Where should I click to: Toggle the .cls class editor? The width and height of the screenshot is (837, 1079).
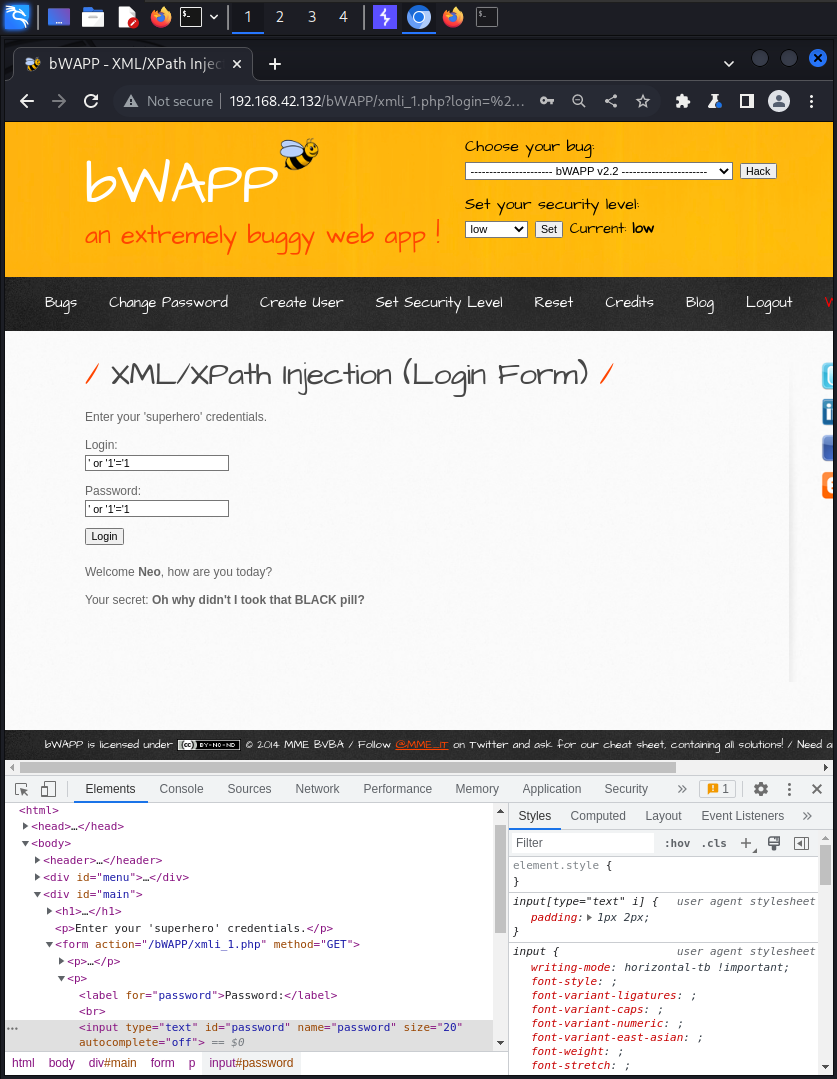tap(714, 843)
